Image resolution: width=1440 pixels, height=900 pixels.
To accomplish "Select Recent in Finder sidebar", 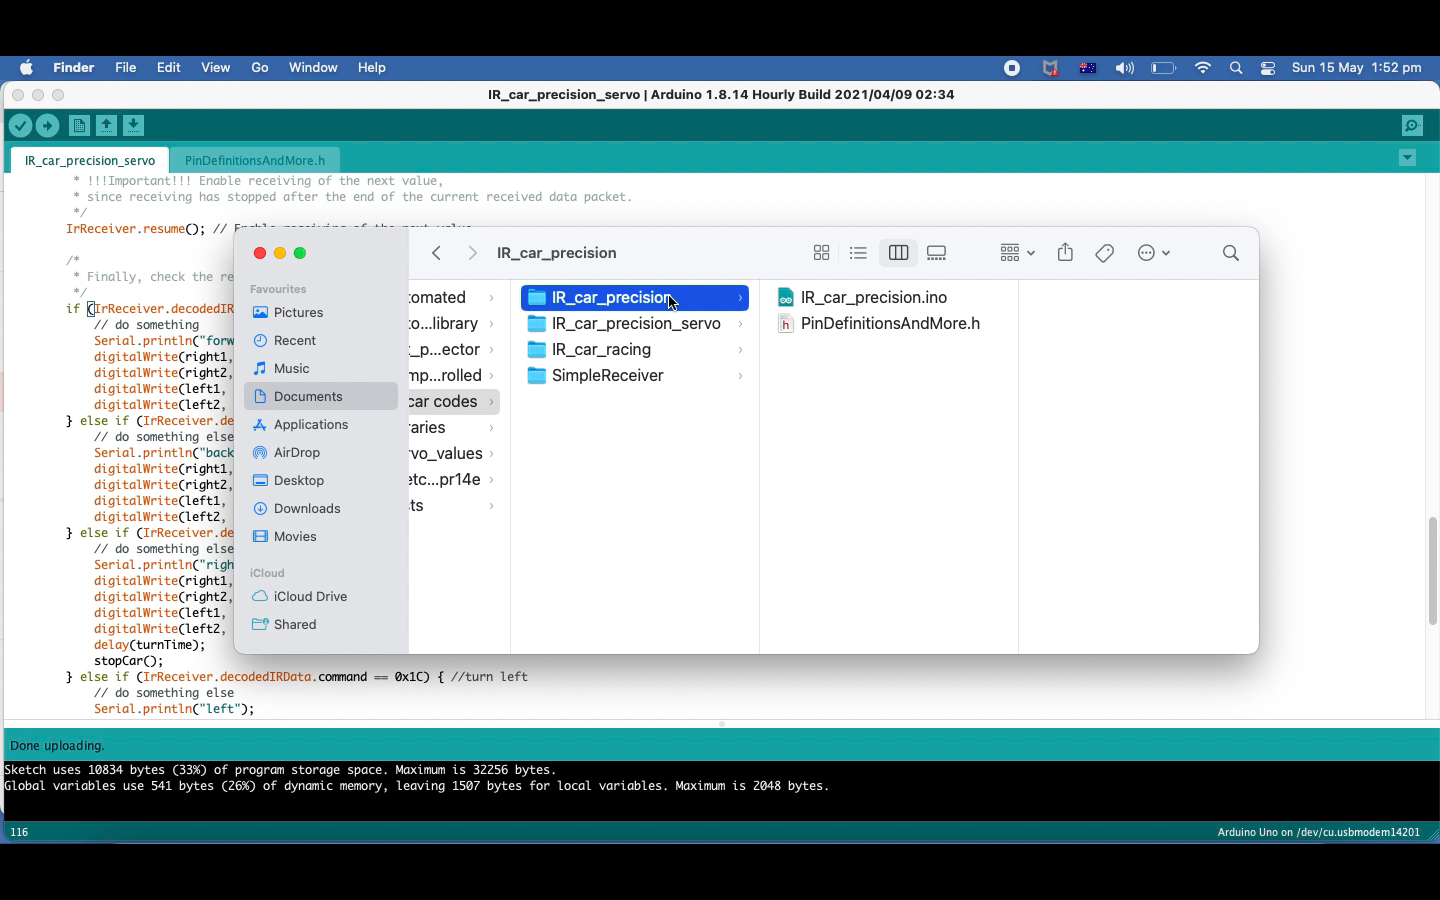I will 320,341.
